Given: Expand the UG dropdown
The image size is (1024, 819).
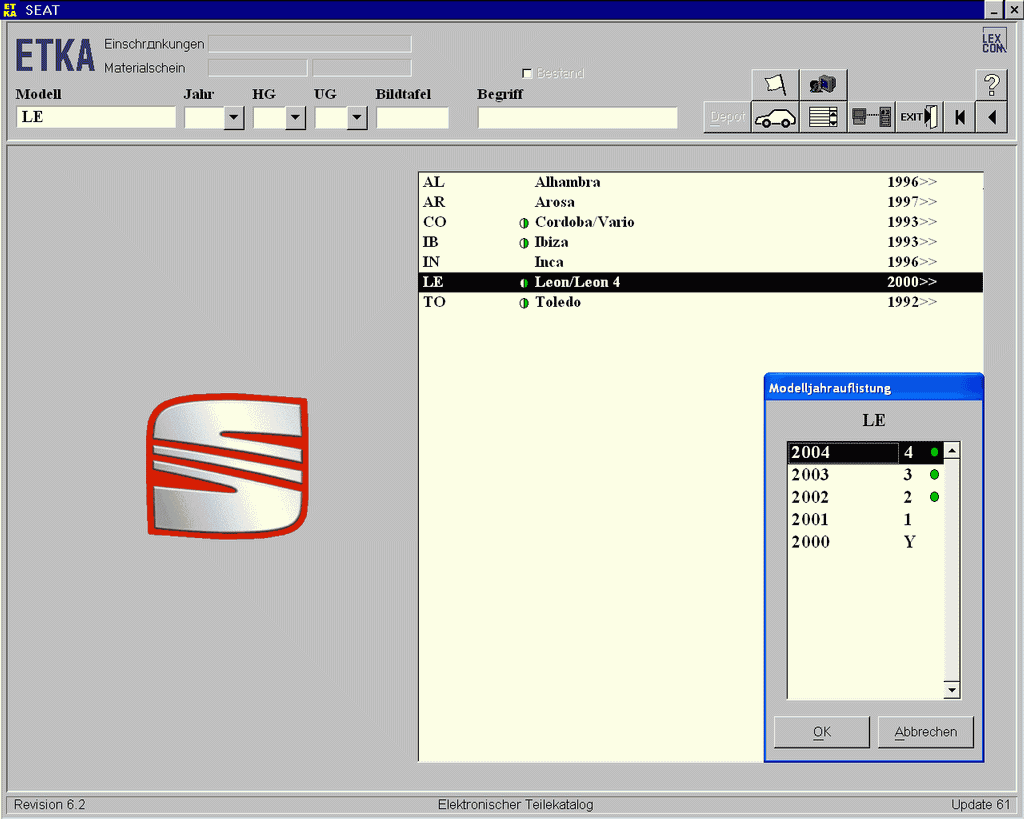Looking at the screenshot, I should click(x=357, y=118).
